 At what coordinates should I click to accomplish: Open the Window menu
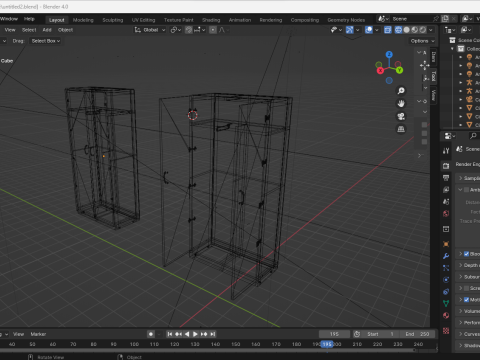[9, 19]
